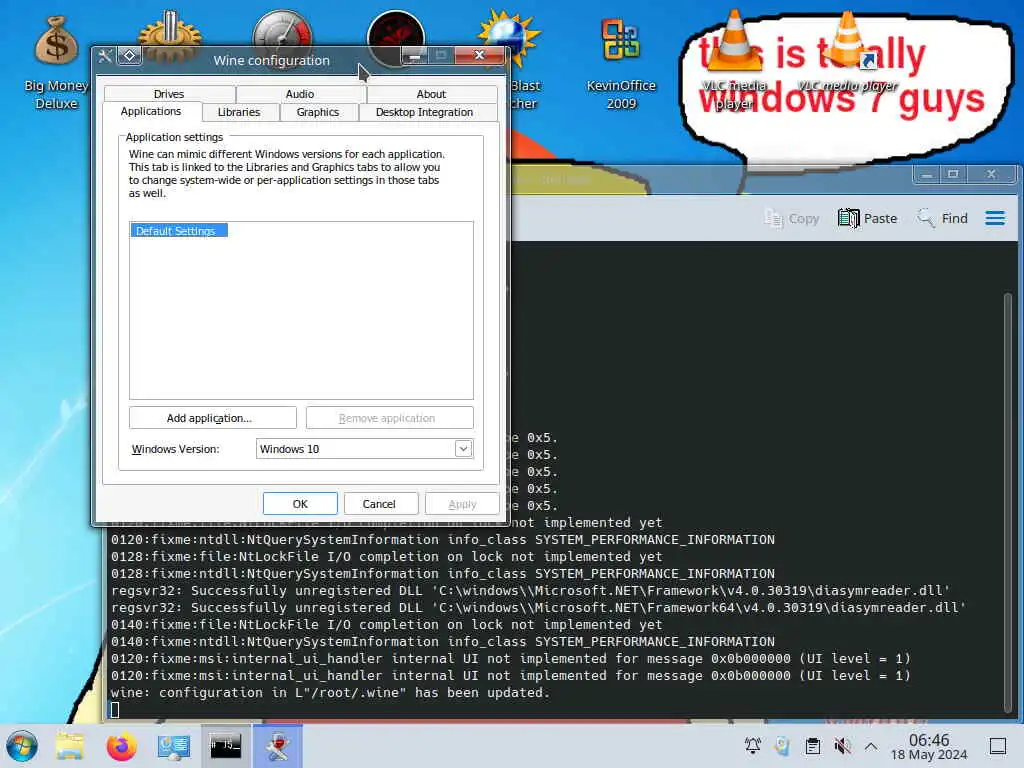Click the weather or updates tray icon
Viewport: 1024px width, 768px height.
click(782, 746)
